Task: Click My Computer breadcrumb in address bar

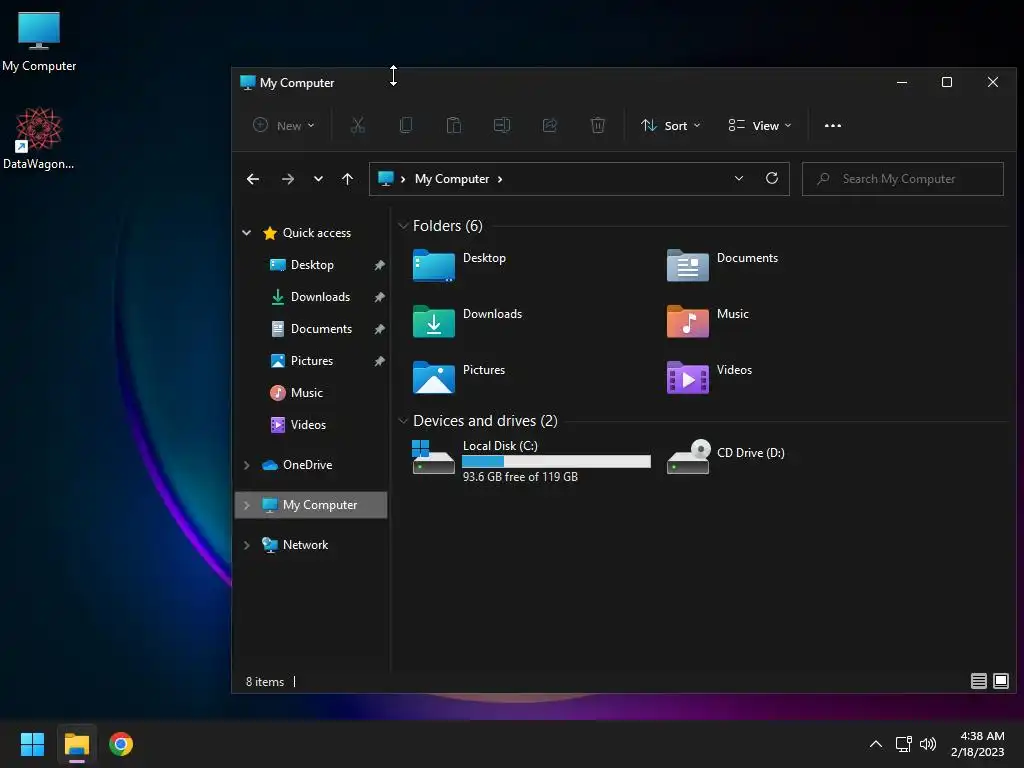Action: (452, 179)
